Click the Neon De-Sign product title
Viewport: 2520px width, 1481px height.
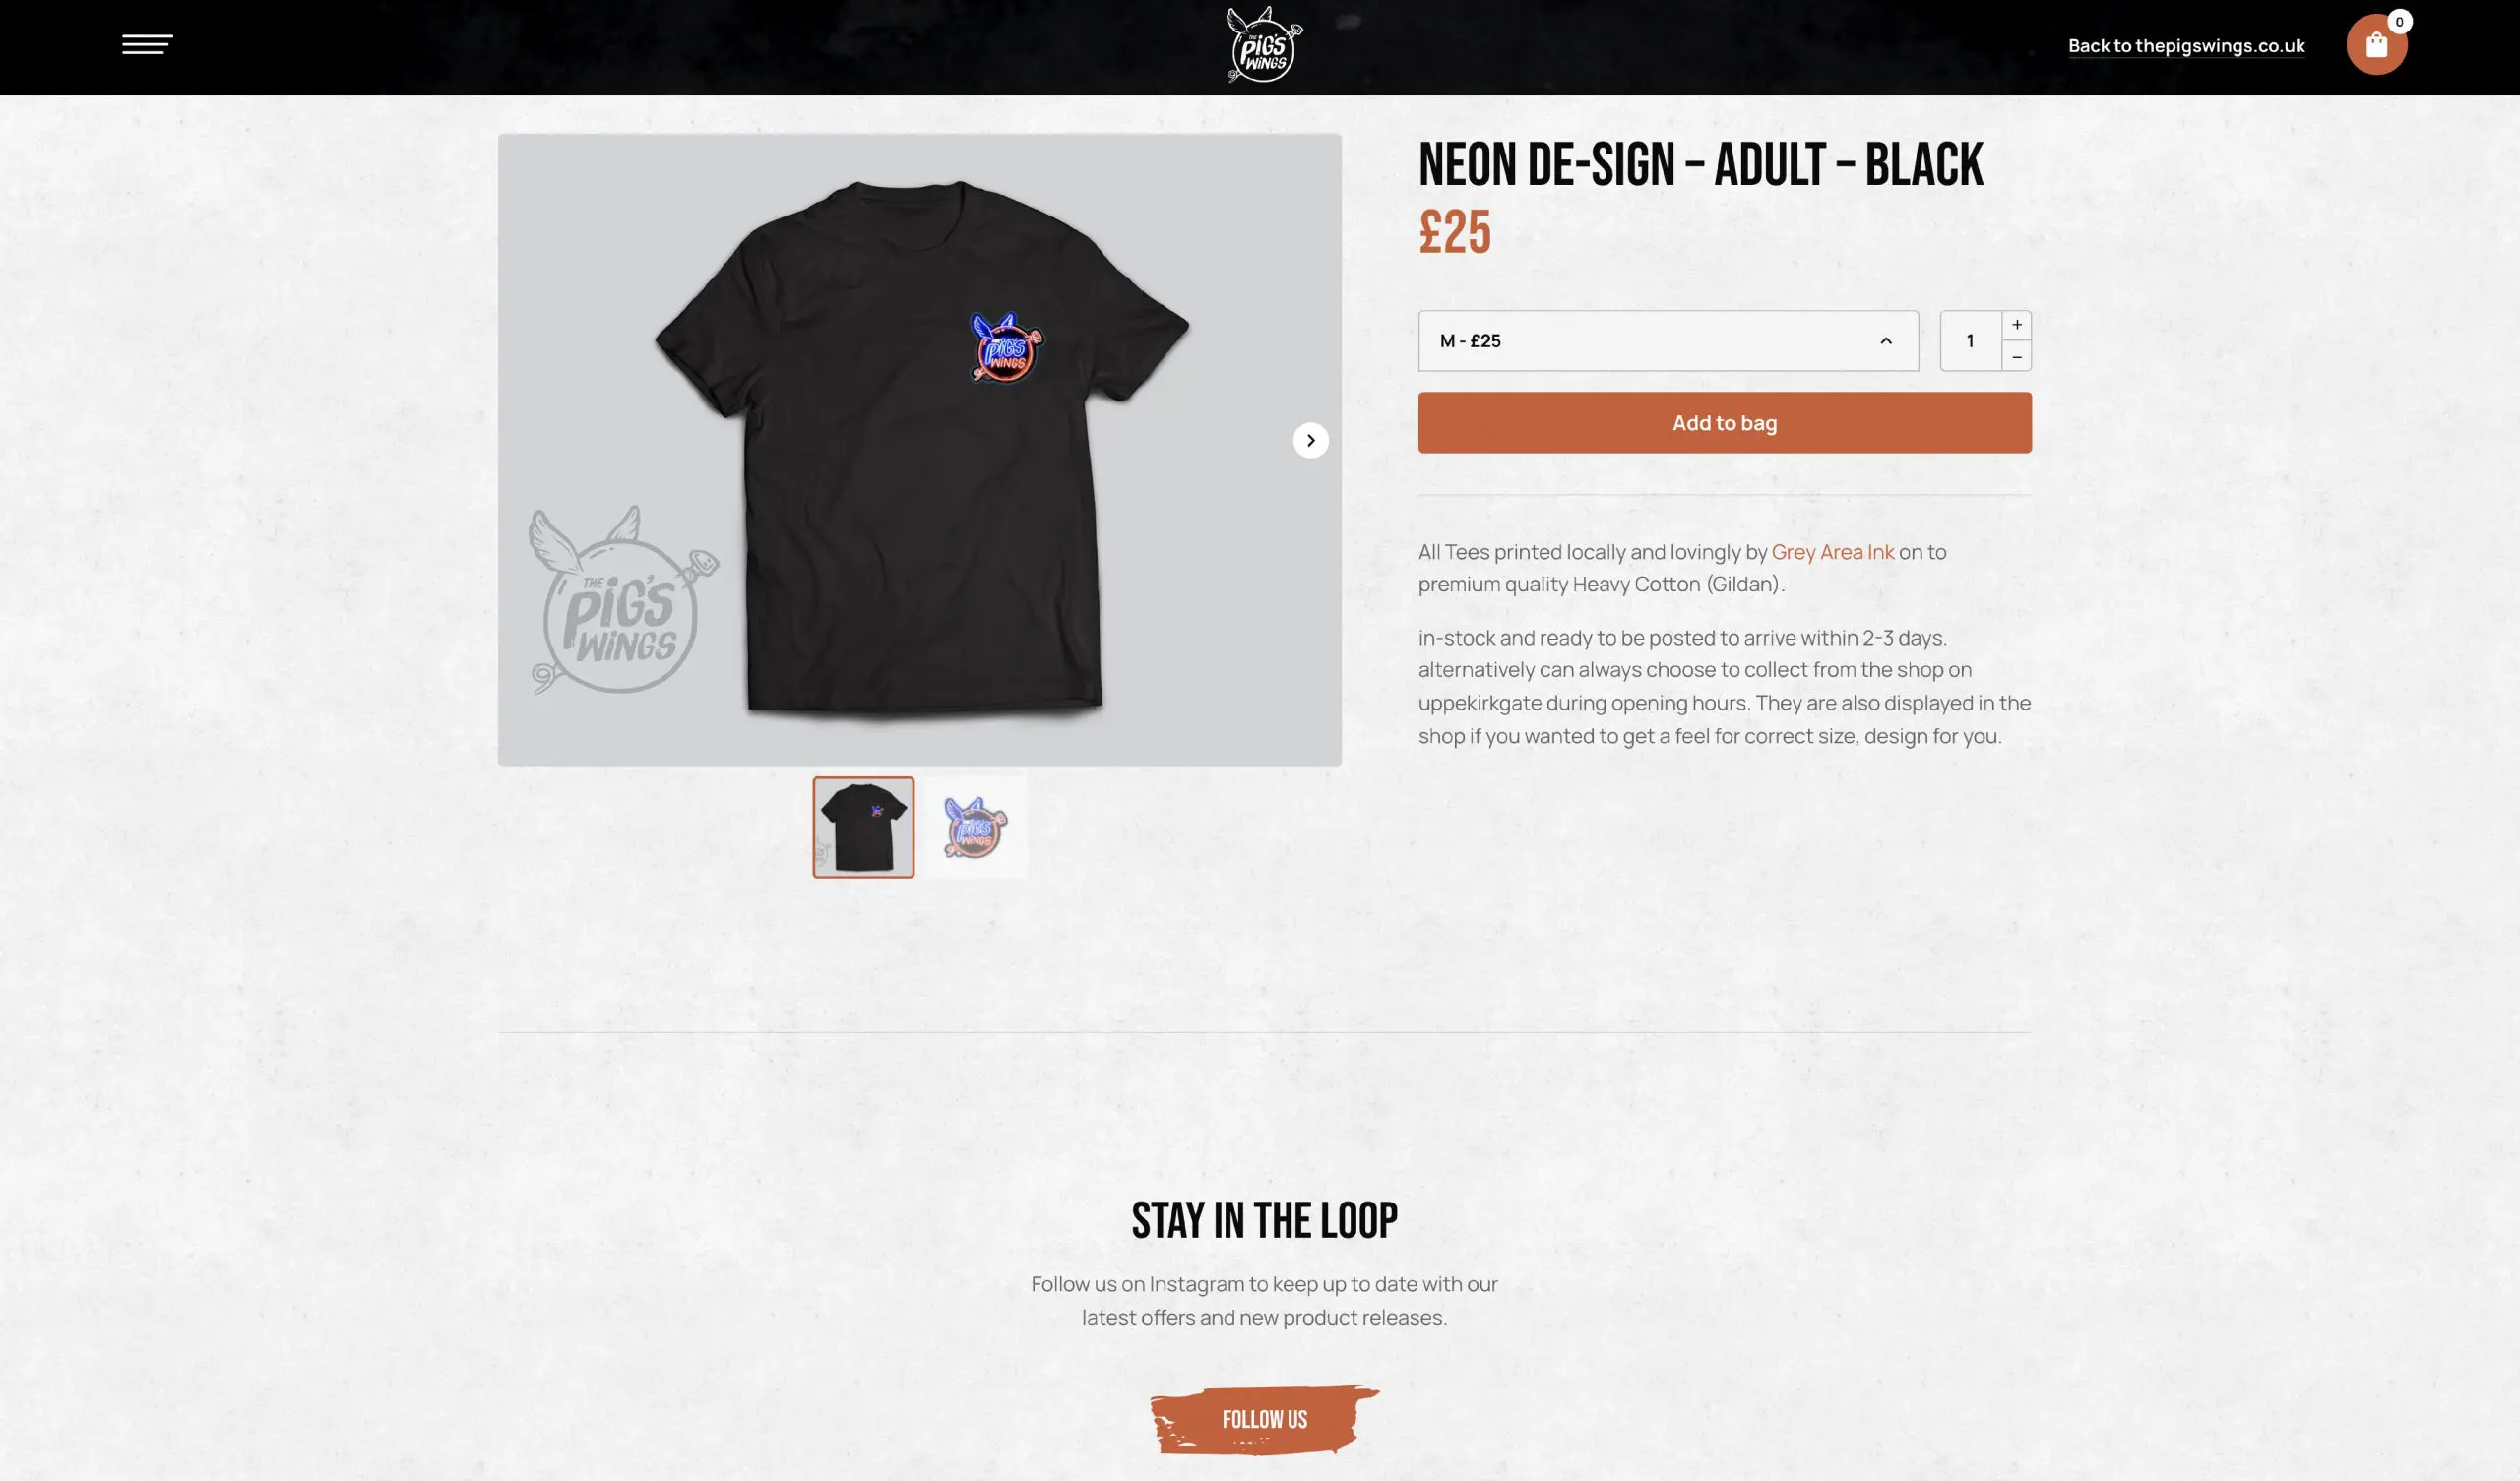(1700, 165)
